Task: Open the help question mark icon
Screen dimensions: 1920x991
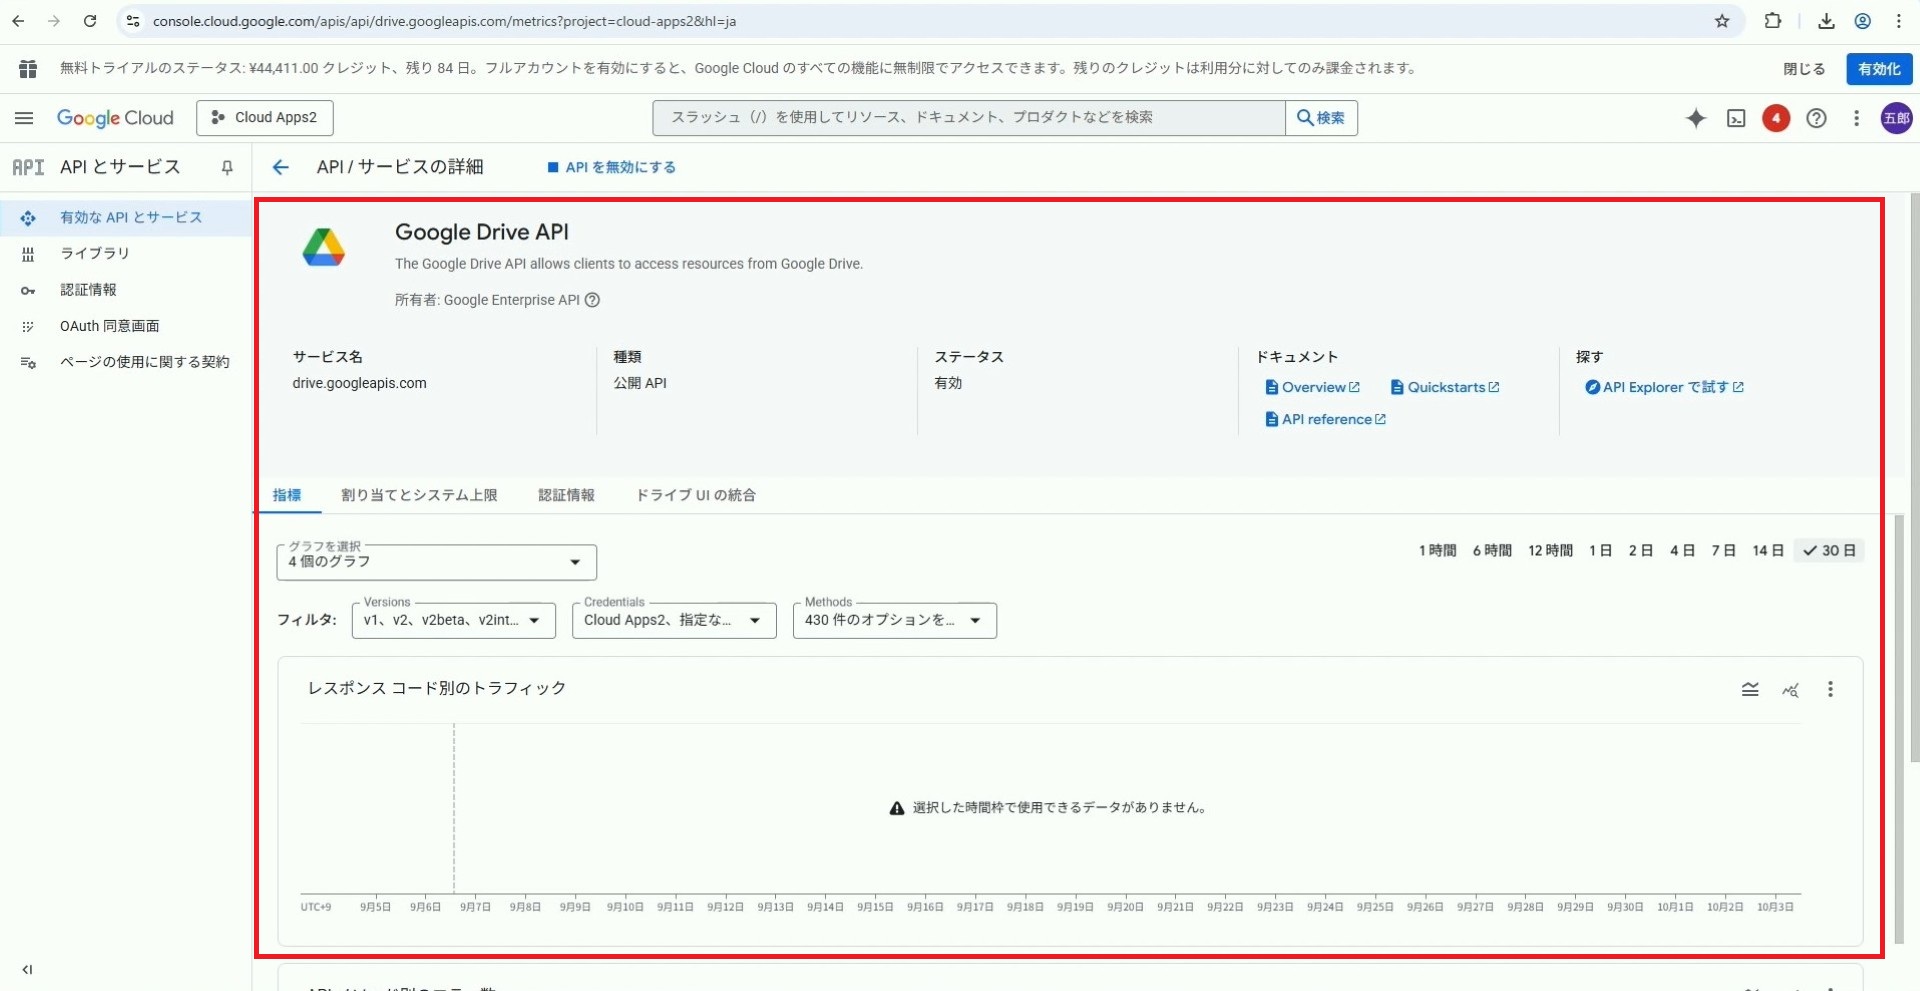Action: coord(1816,118)
